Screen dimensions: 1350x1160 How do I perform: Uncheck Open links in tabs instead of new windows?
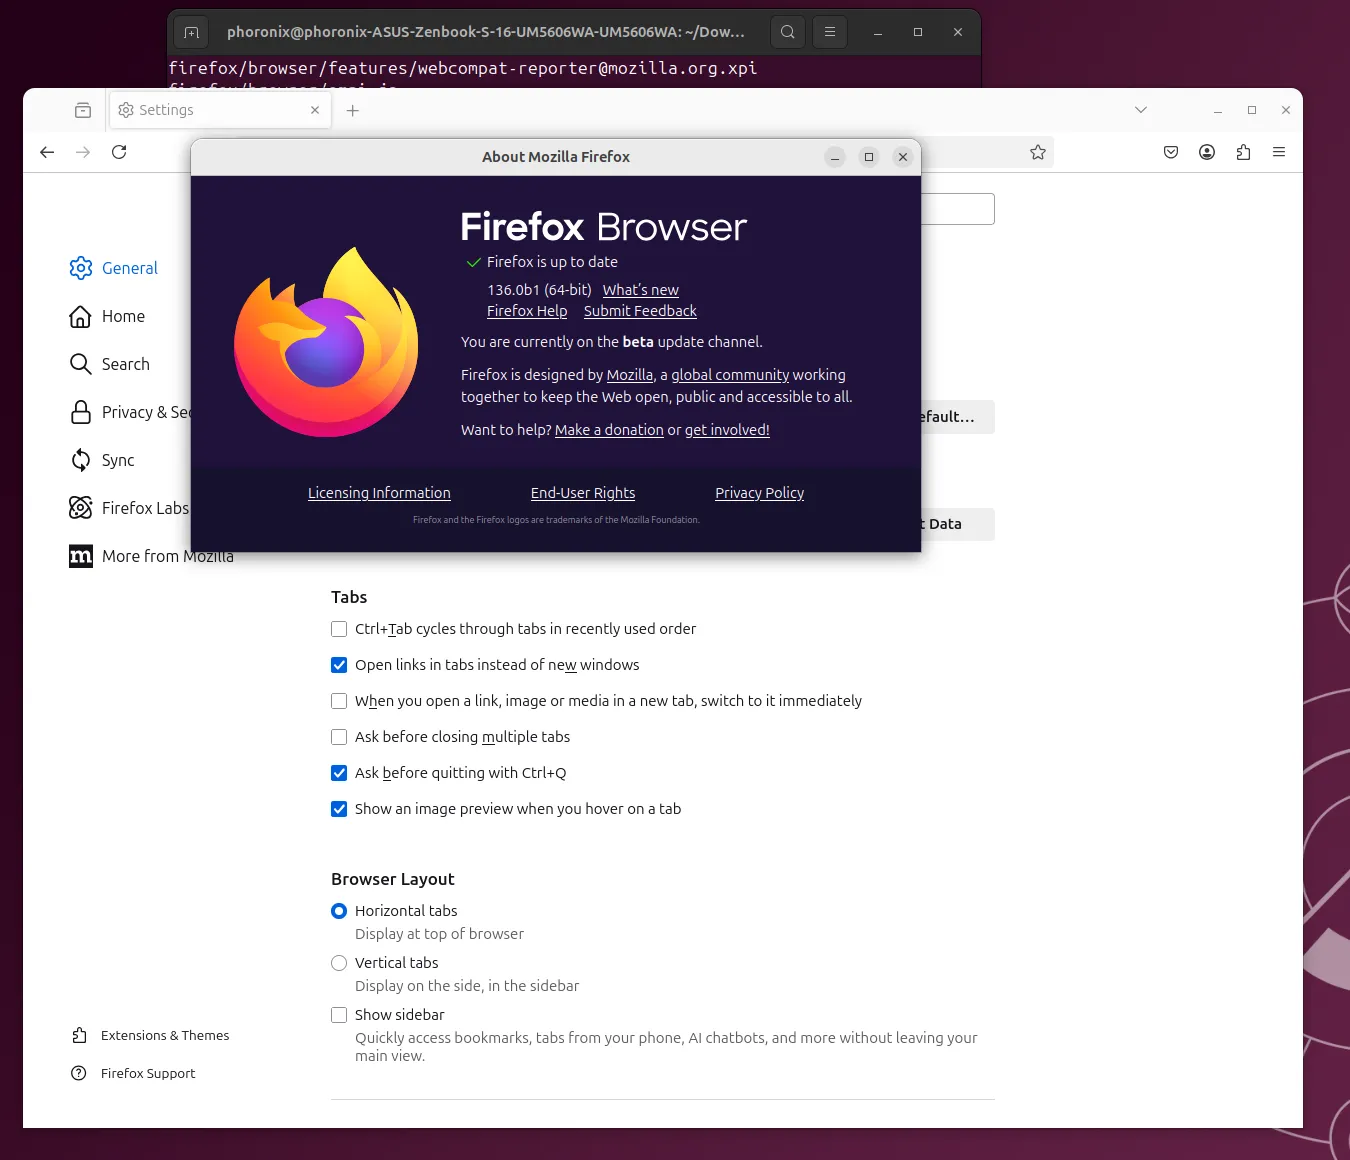coord(339,665)
